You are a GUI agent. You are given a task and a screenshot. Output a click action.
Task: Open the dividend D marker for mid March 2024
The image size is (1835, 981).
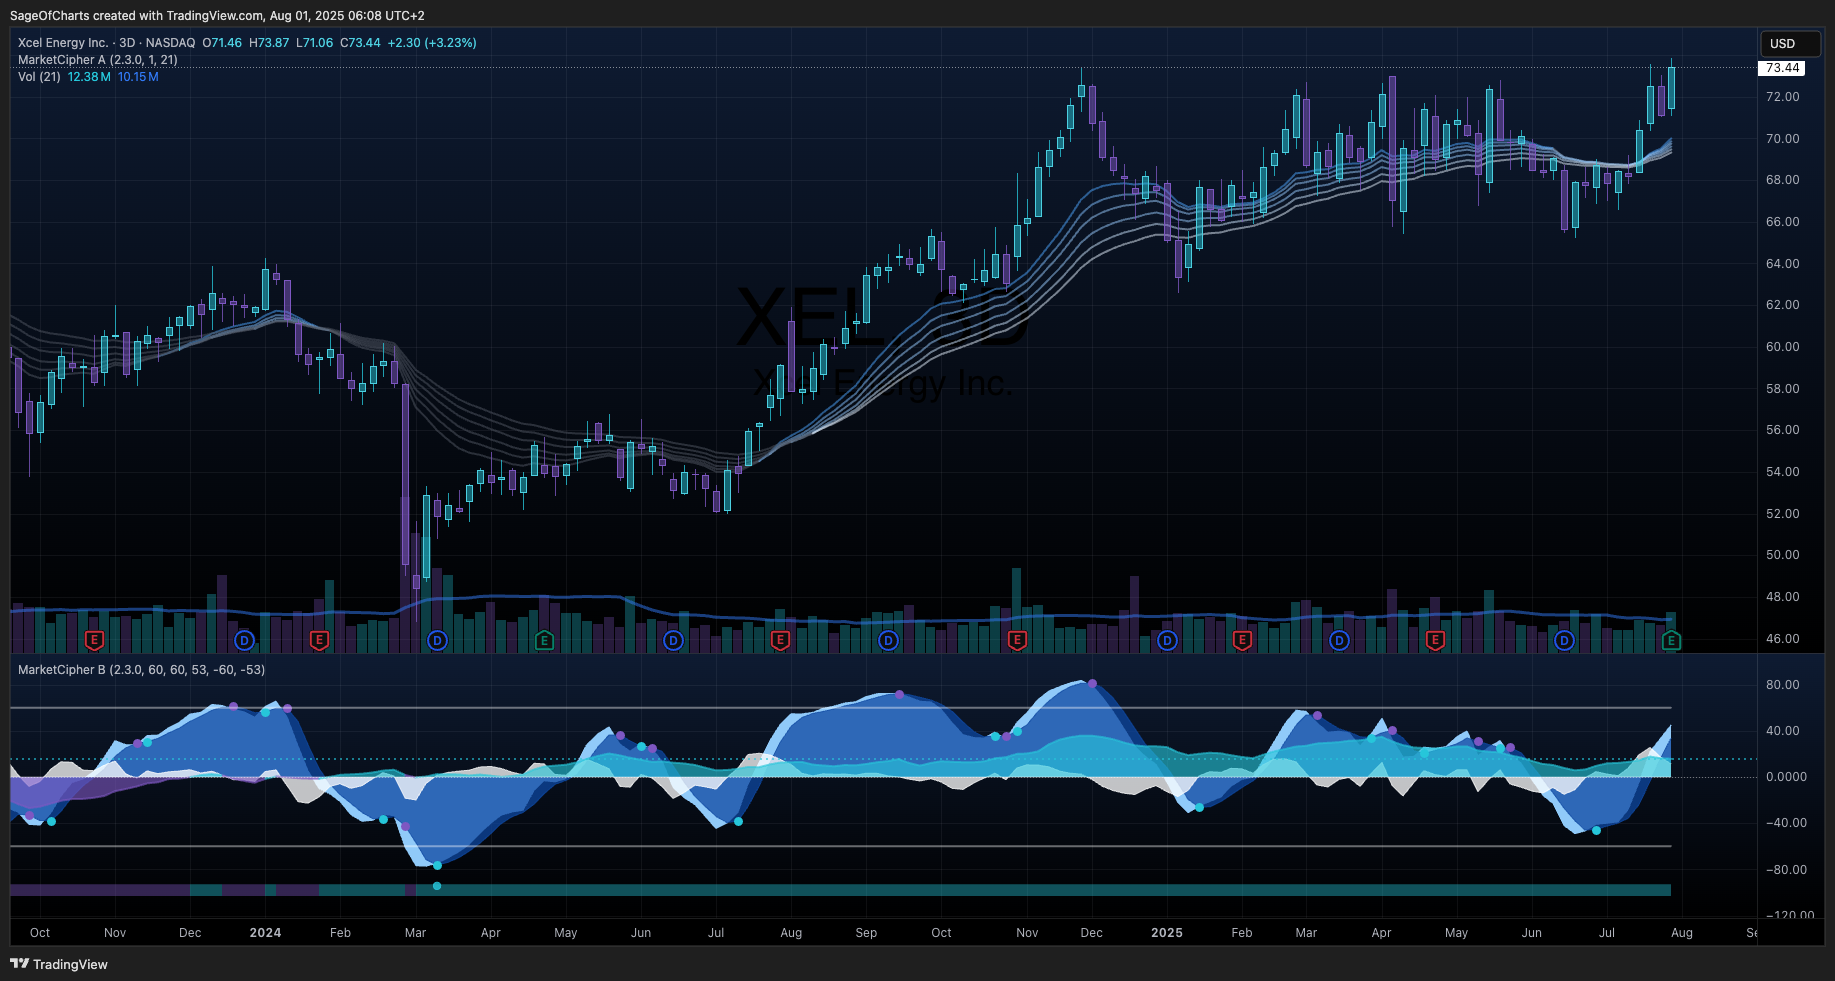click(x=437, y=640)
